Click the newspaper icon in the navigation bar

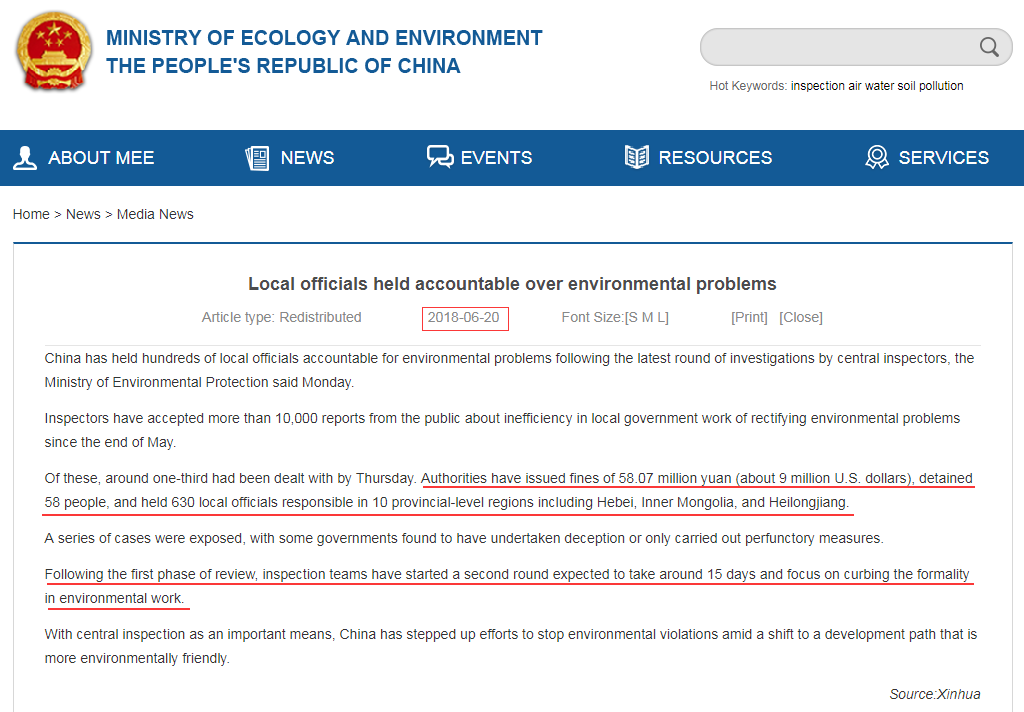point(257,158)
